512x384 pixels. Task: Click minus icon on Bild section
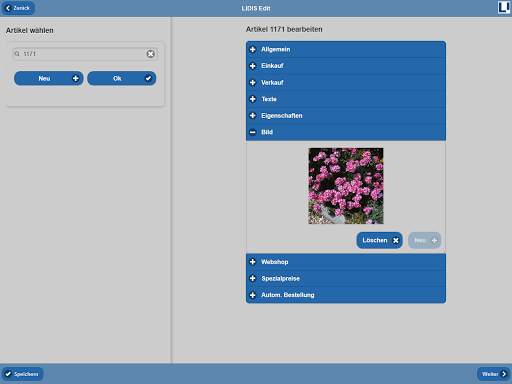point(253,132)
